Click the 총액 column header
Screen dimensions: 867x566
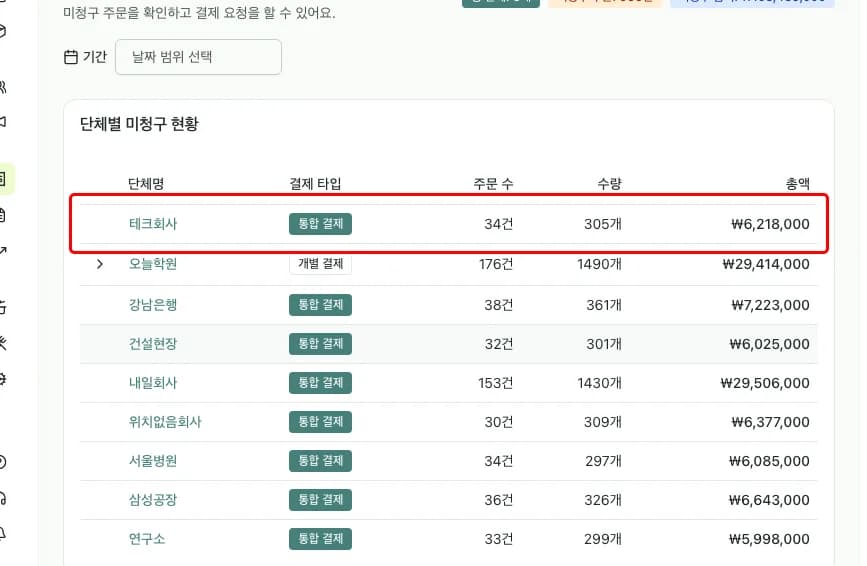[x=798, y=184]
